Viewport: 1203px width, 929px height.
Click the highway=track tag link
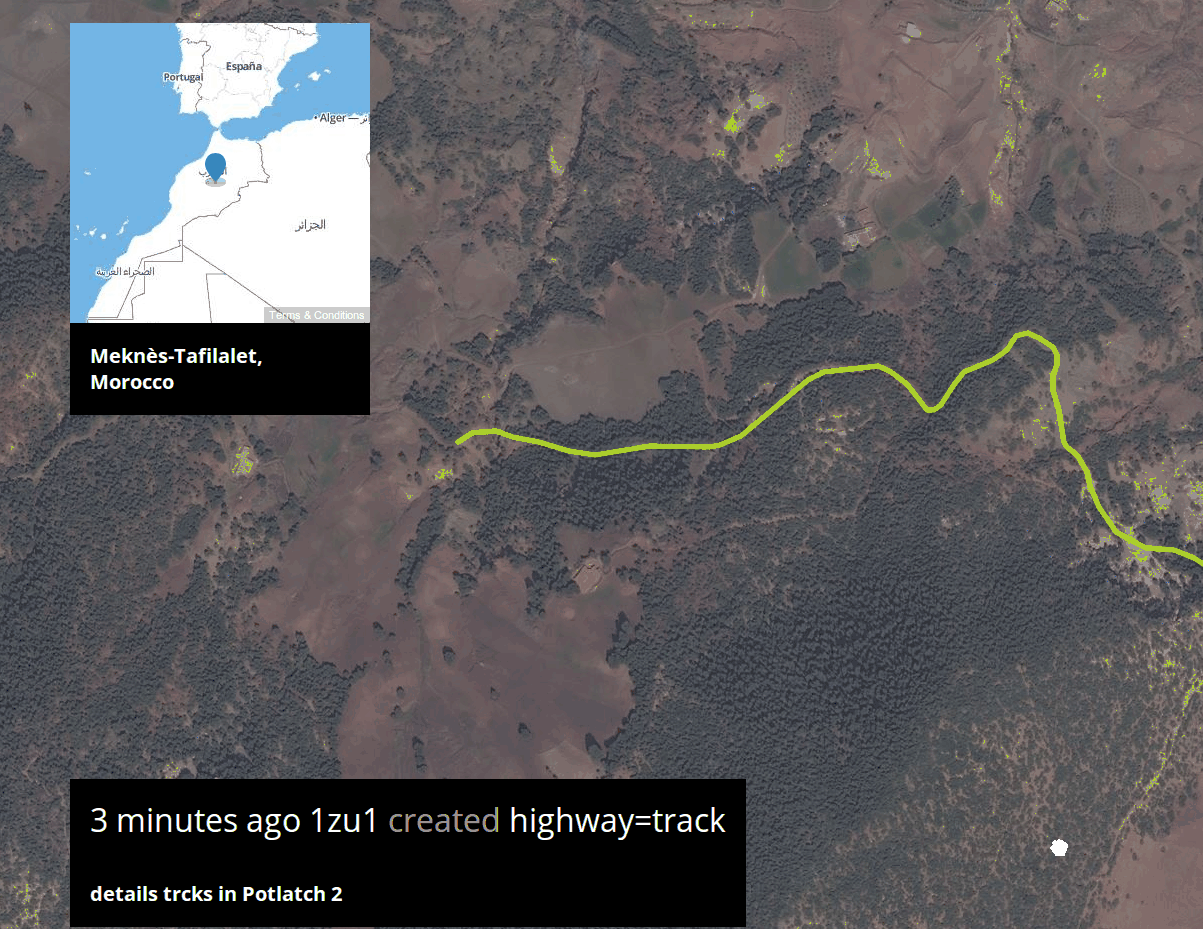[617, 821]
